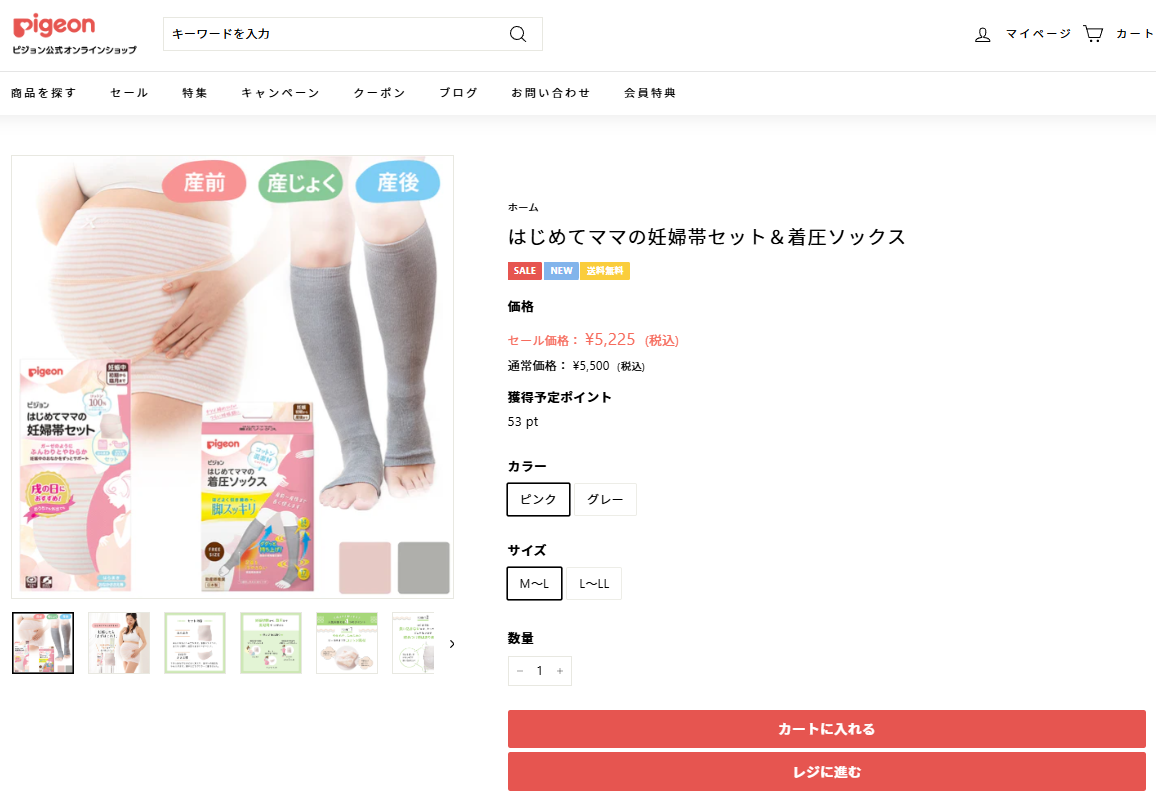This screenshot has height=795, width=1156.
Task: Show next thumbnails with the right chevron
Action: (452, 644)
